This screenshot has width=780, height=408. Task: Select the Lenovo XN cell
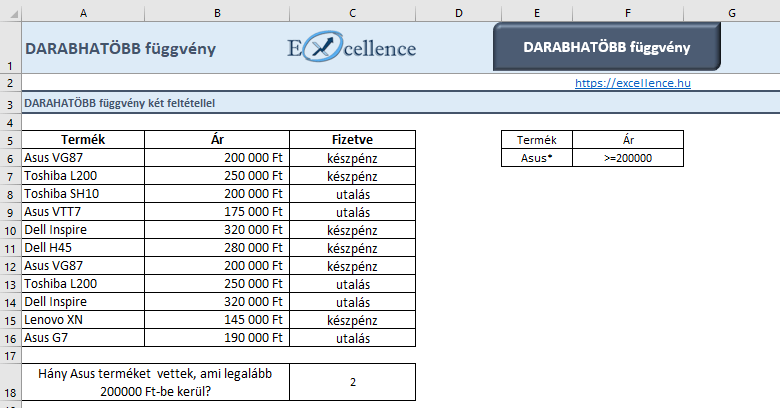tap(83, 319)
